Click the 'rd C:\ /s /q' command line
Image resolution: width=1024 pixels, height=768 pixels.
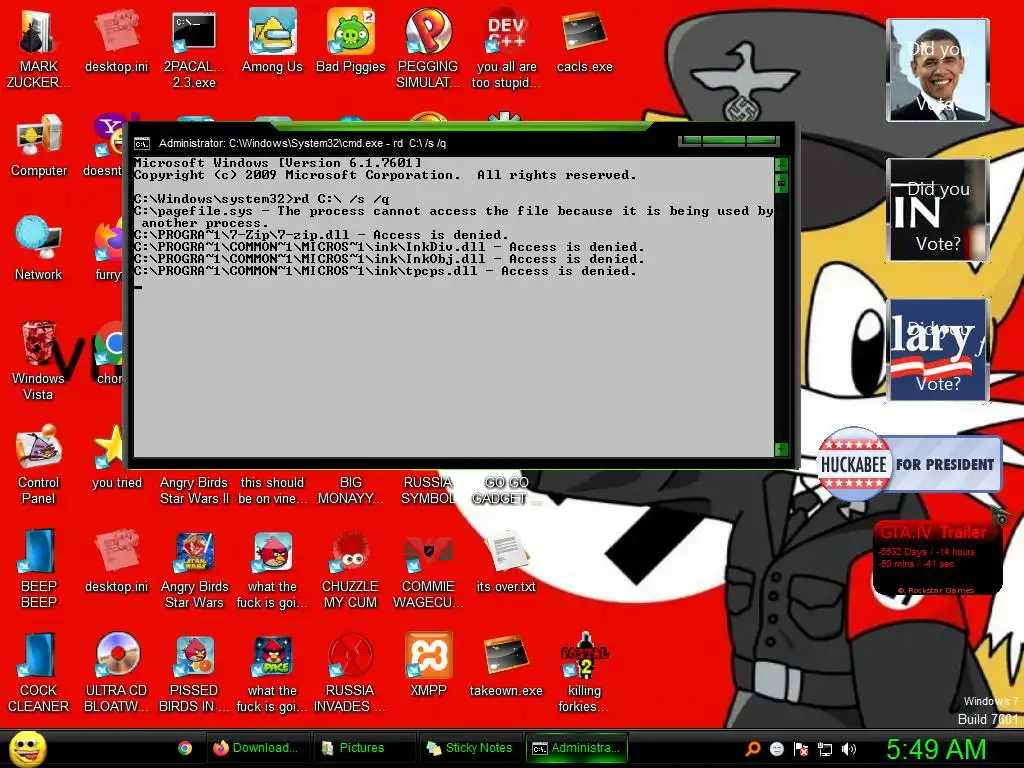(x=261, y=199)
